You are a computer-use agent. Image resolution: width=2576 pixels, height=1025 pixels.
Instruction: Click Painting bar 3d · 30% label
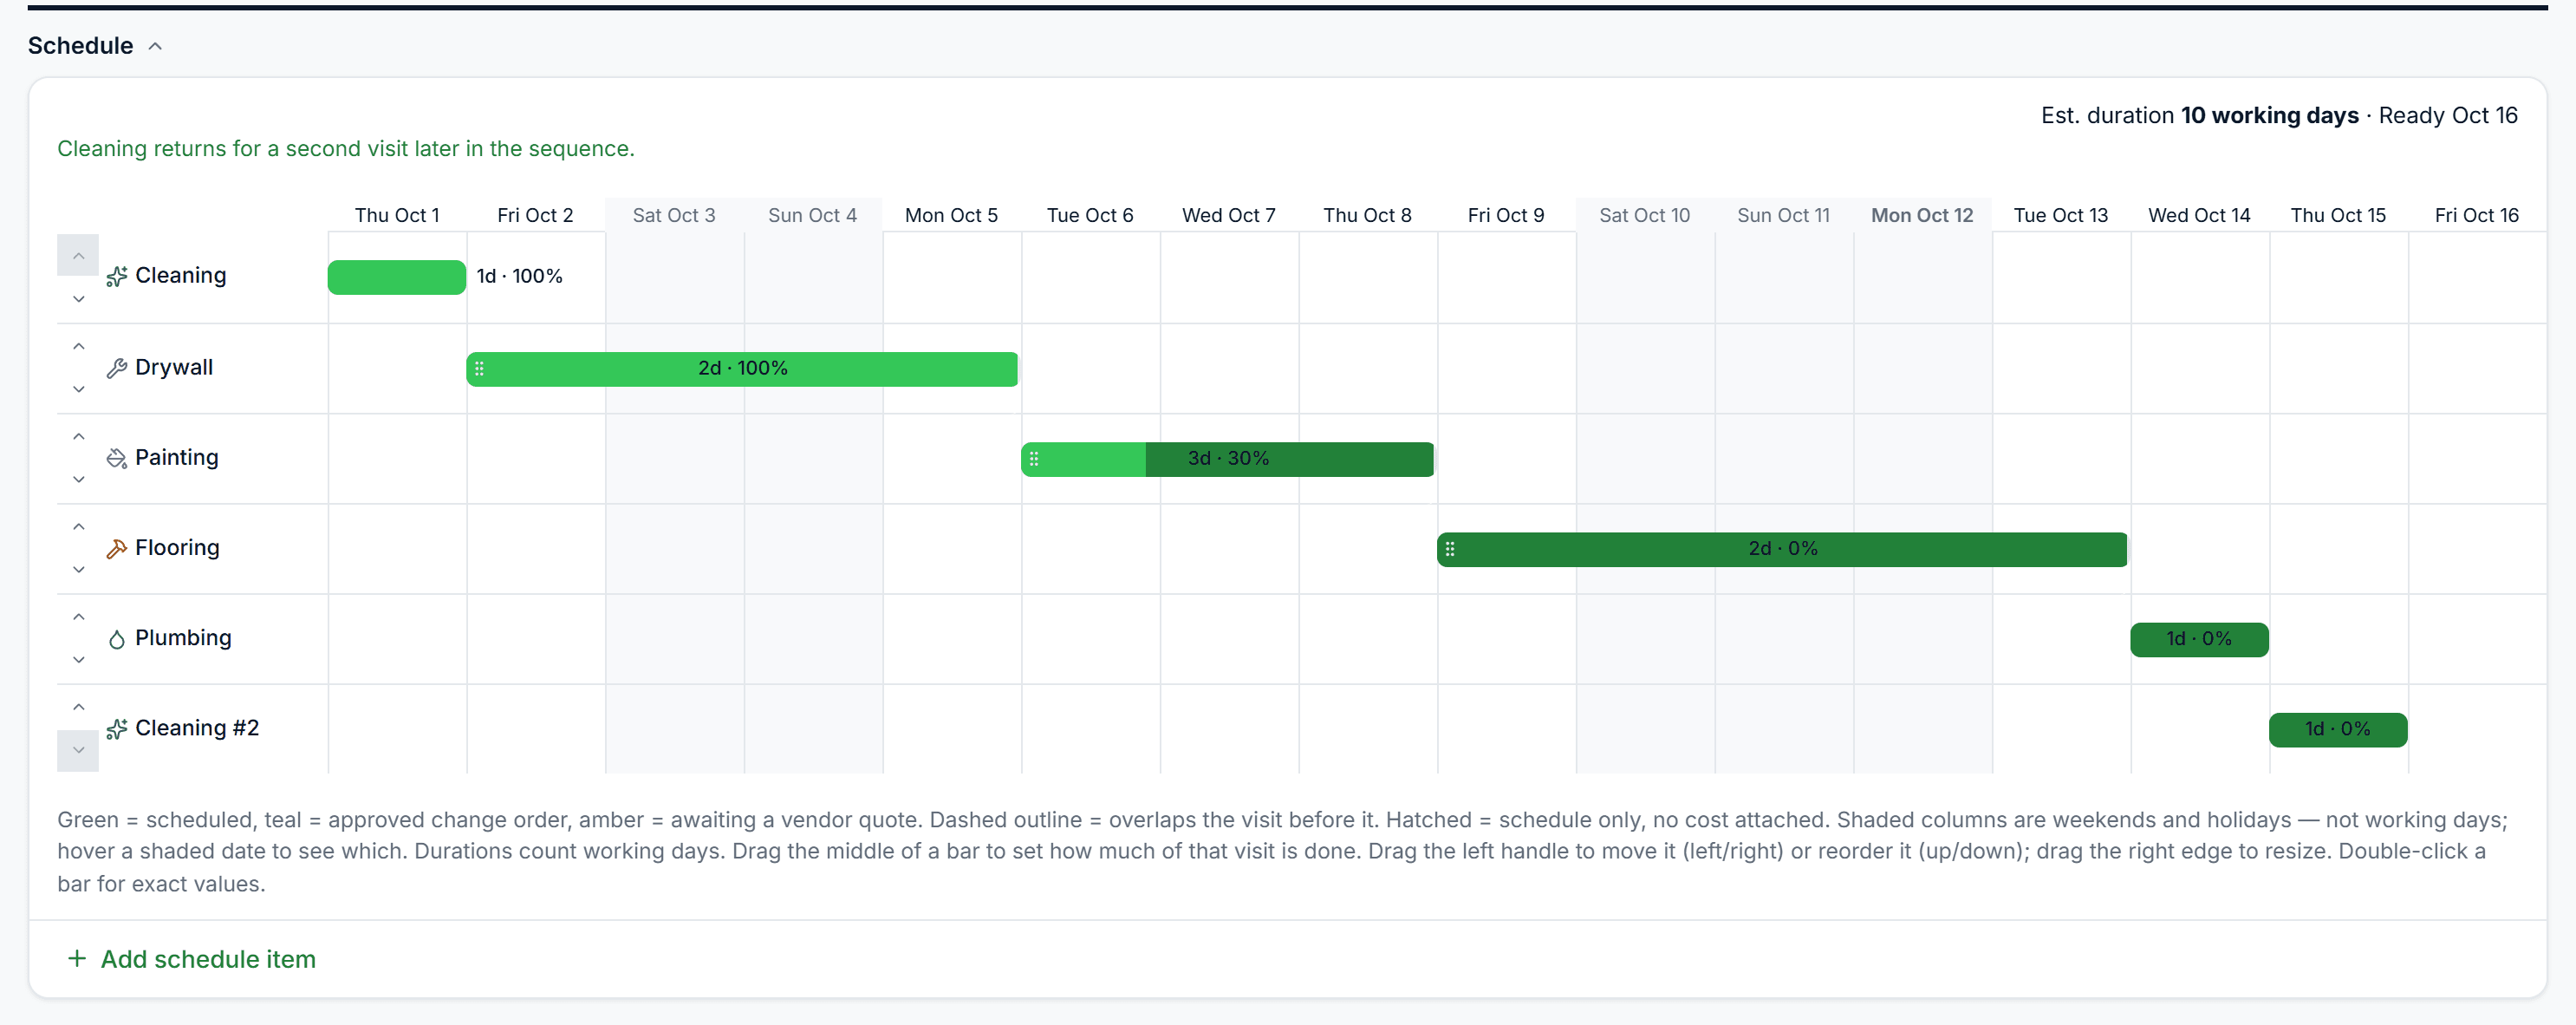tap(1228, 458)
